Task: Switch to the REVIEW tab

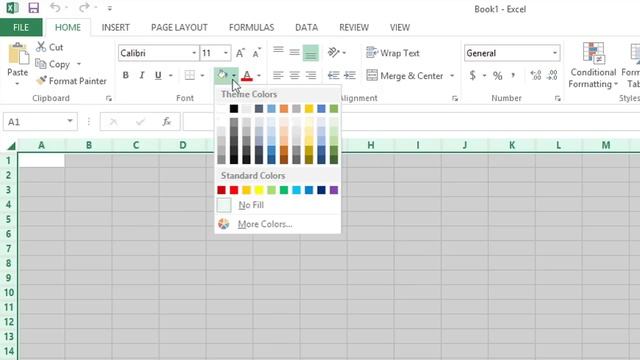Action: click(354, 27)
